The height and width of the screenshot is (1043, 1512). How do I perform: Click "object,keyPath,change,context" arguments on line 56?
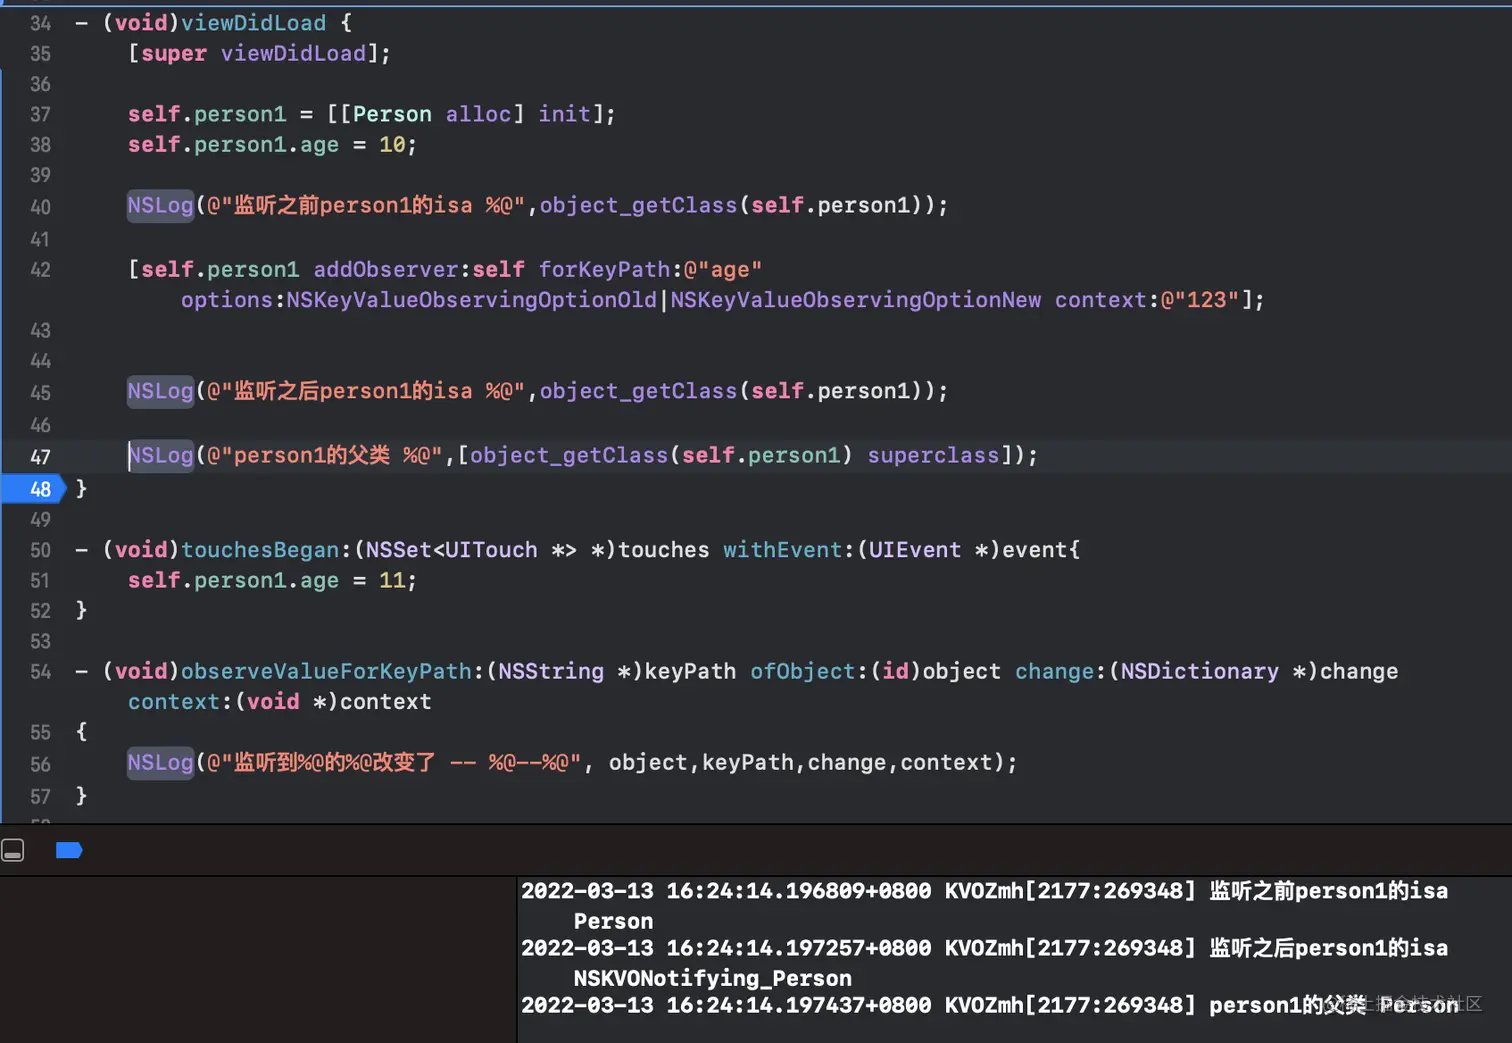[x=800, y=762]
